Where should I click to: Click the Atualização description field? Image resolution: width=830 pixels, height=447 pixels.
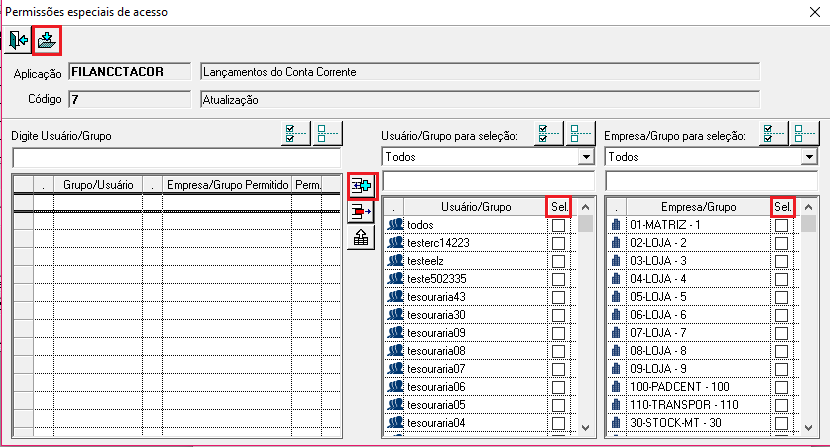(x=480, y=99)
